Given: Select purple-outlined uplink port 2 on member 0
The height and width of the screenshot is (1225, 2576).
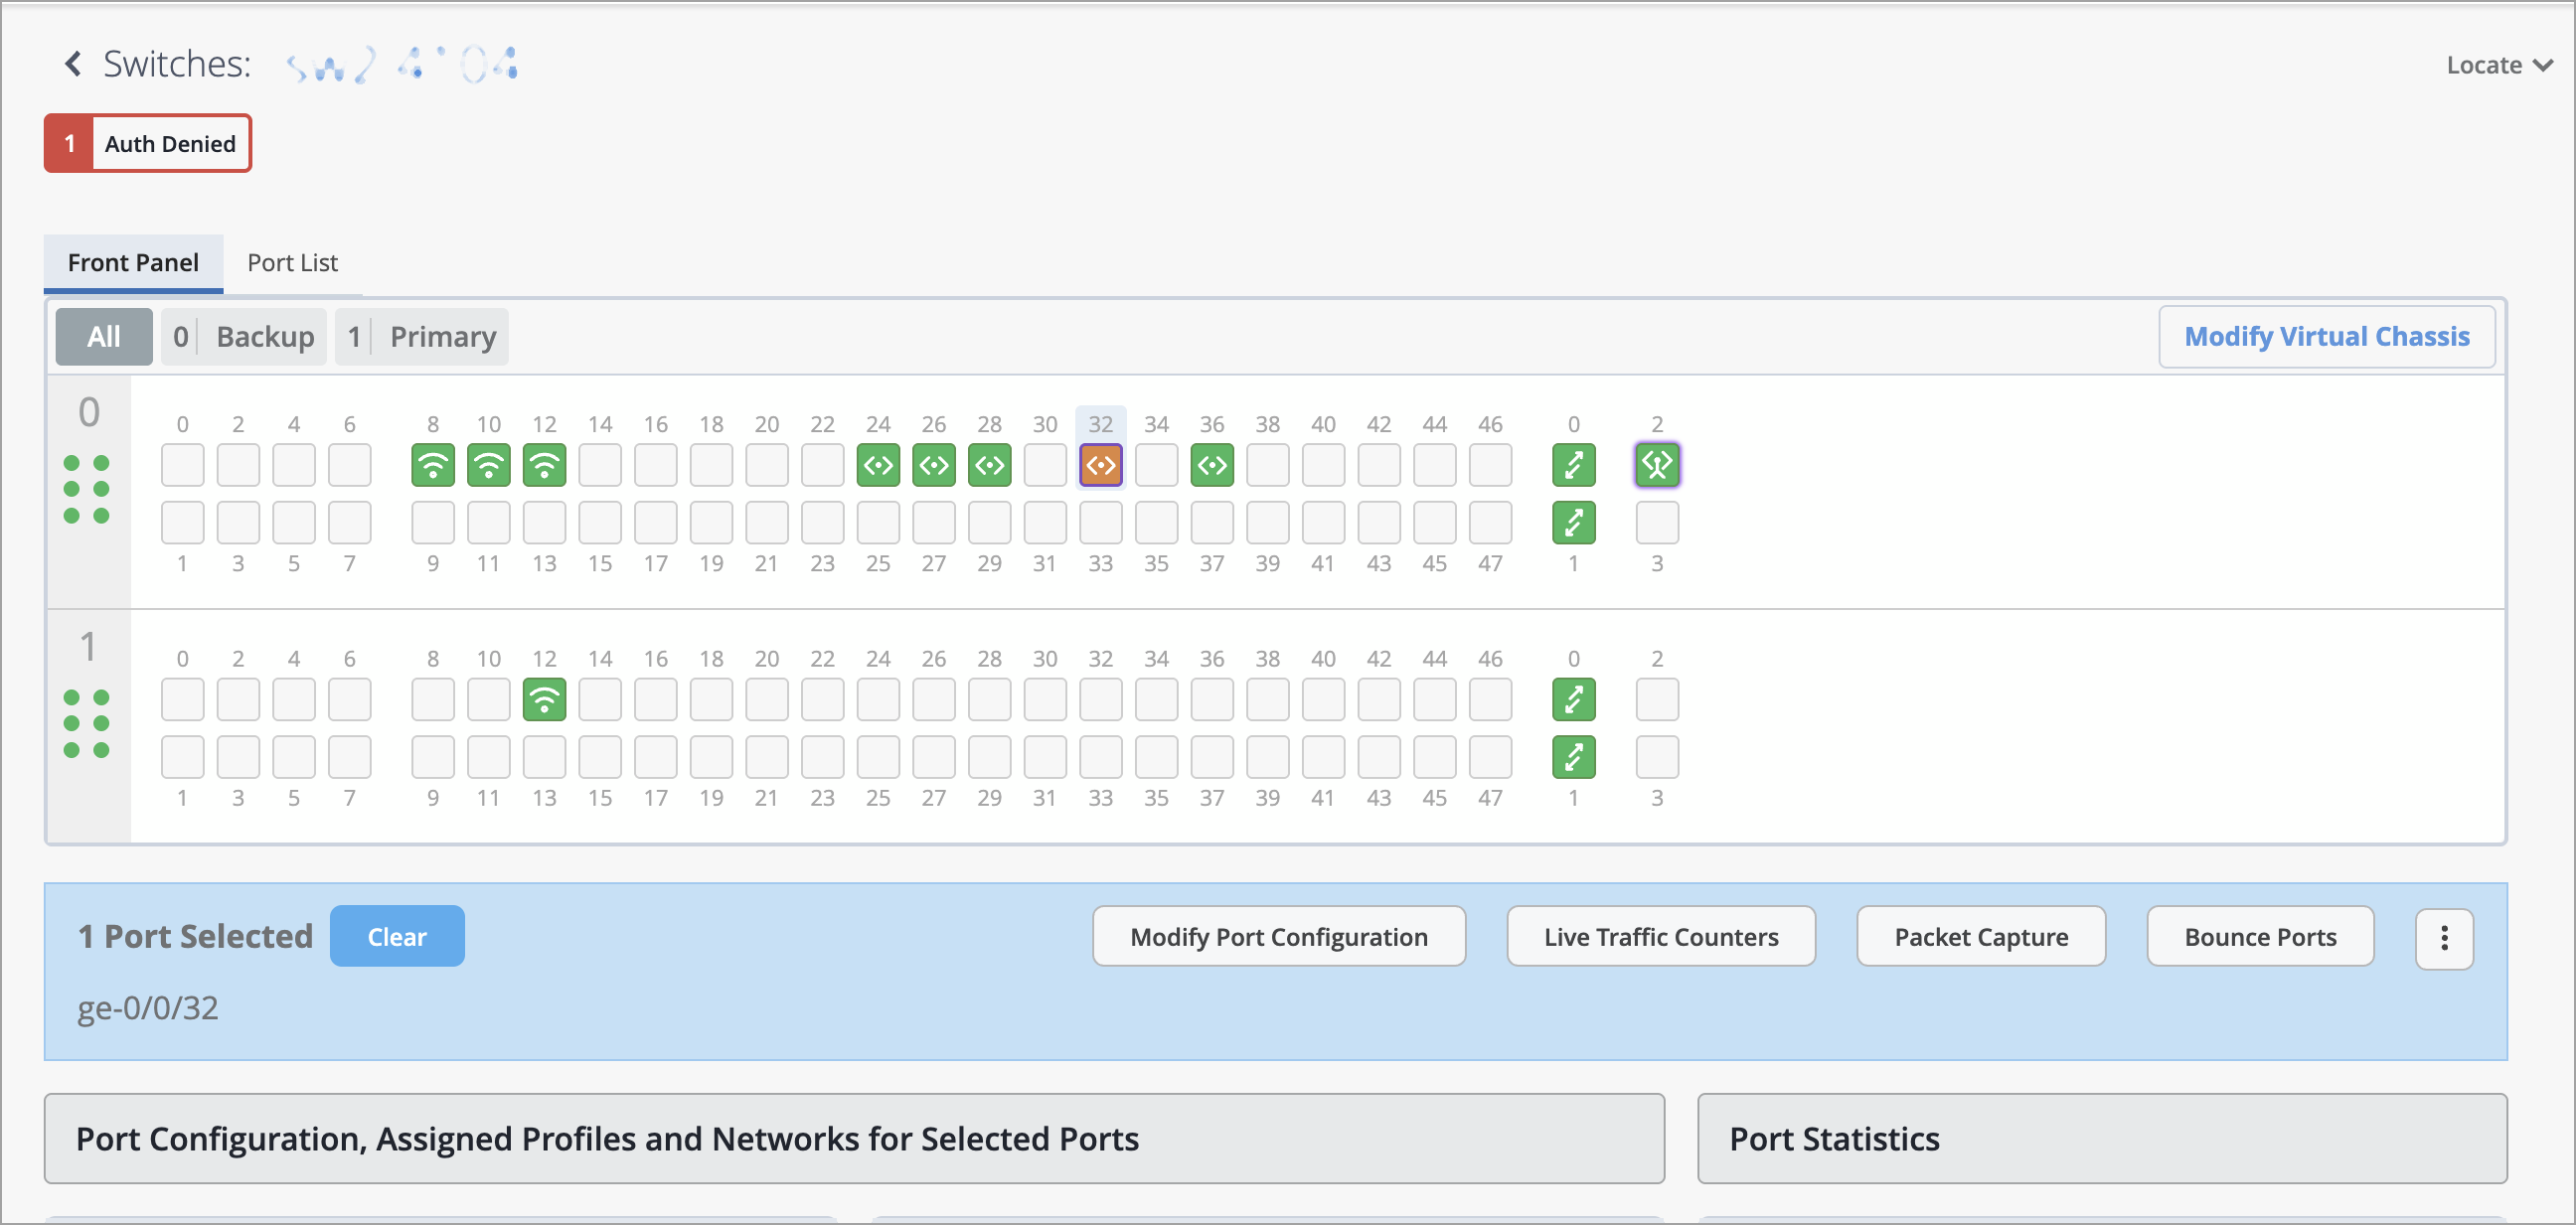Looking at the screenshot, I should coord(1657,466).
